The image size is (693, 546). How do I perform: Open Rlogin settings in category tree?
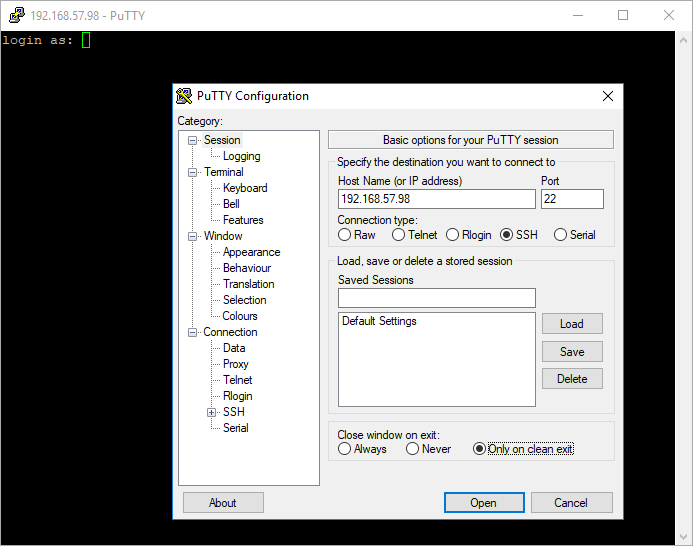pyautogui.click(x=237, y=396)
